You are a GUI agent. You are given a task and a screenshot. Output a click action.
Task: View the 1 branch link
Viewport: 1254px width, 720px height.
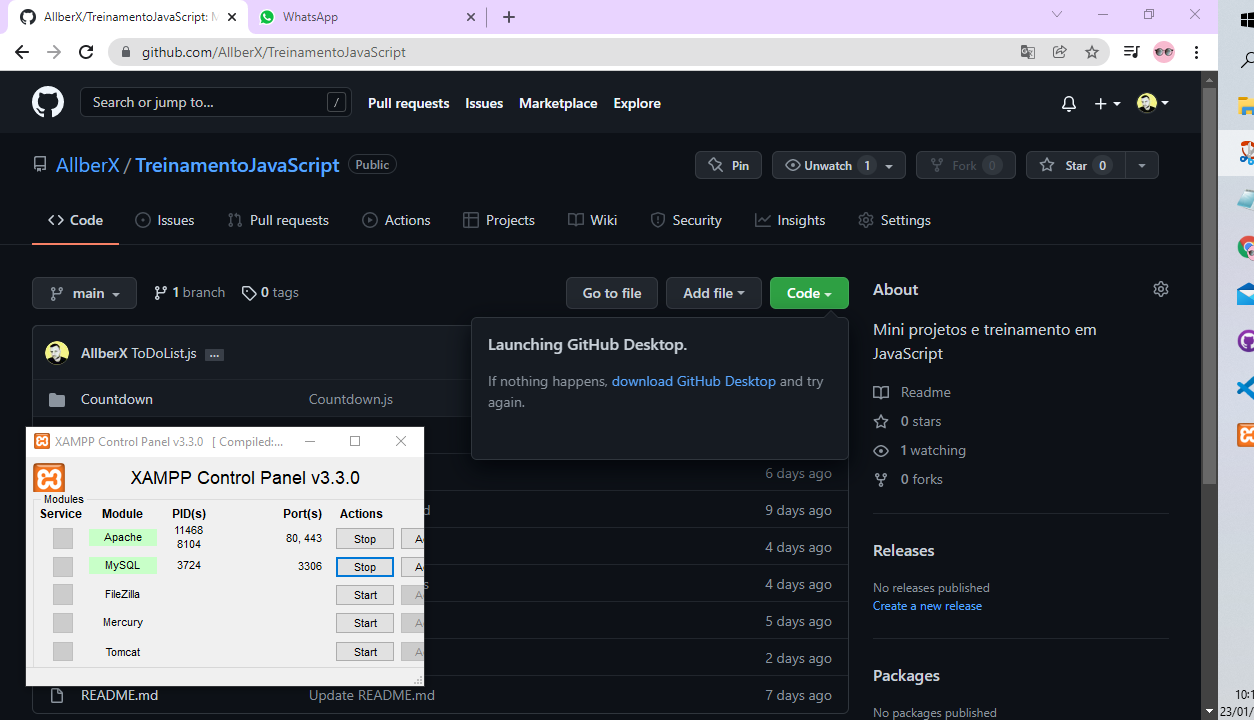pos(189,293)
